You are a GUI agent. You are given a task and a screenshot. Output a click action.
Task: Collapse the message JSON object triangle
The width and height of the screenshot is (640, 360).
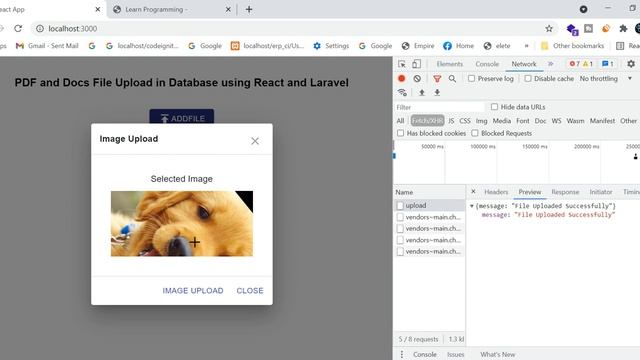[x=472, y=206]
